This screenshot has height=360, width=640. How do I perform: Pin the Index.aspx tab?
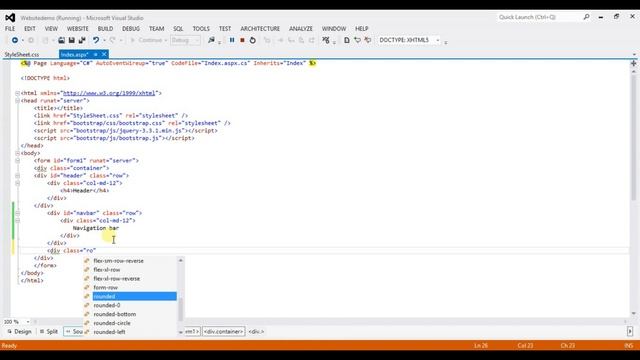pos(96,54)
